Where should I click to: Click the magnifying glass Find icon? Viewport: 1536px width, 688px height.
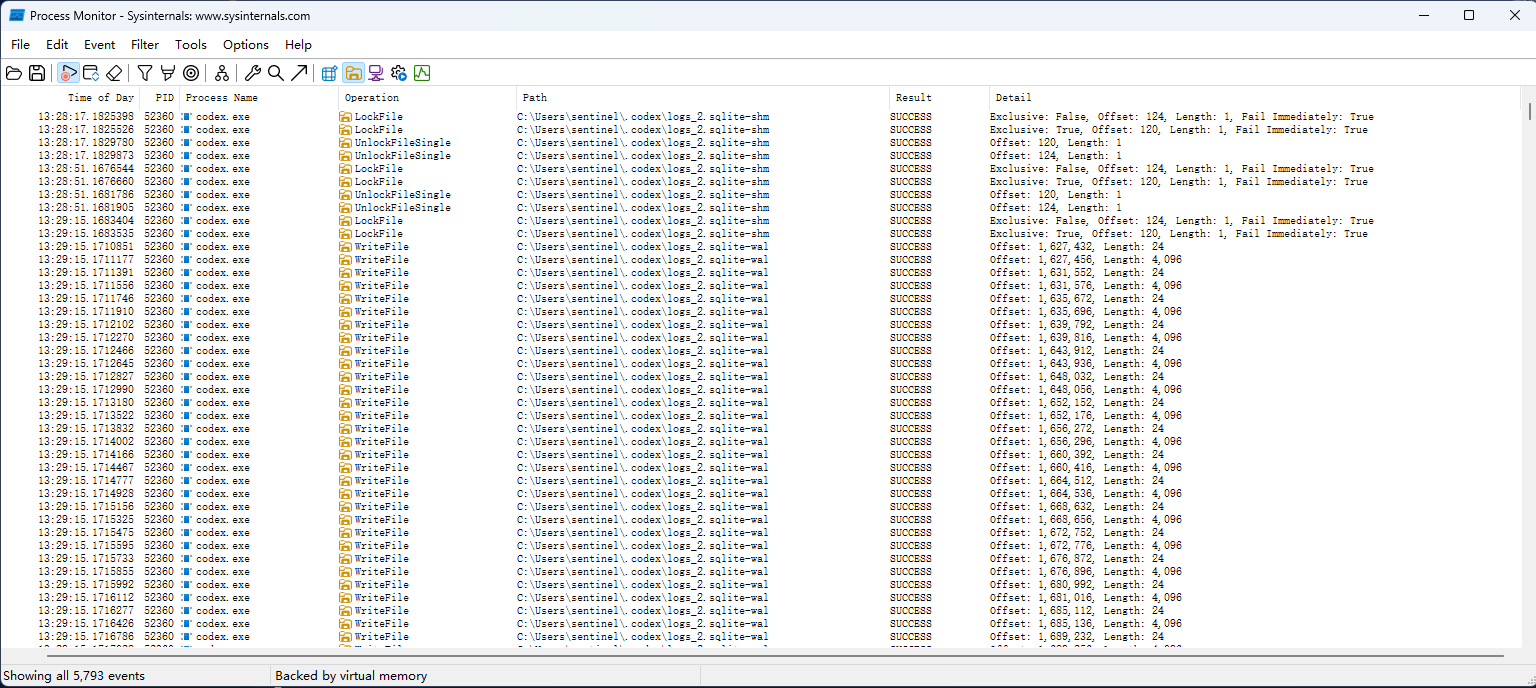click(276, 73)
